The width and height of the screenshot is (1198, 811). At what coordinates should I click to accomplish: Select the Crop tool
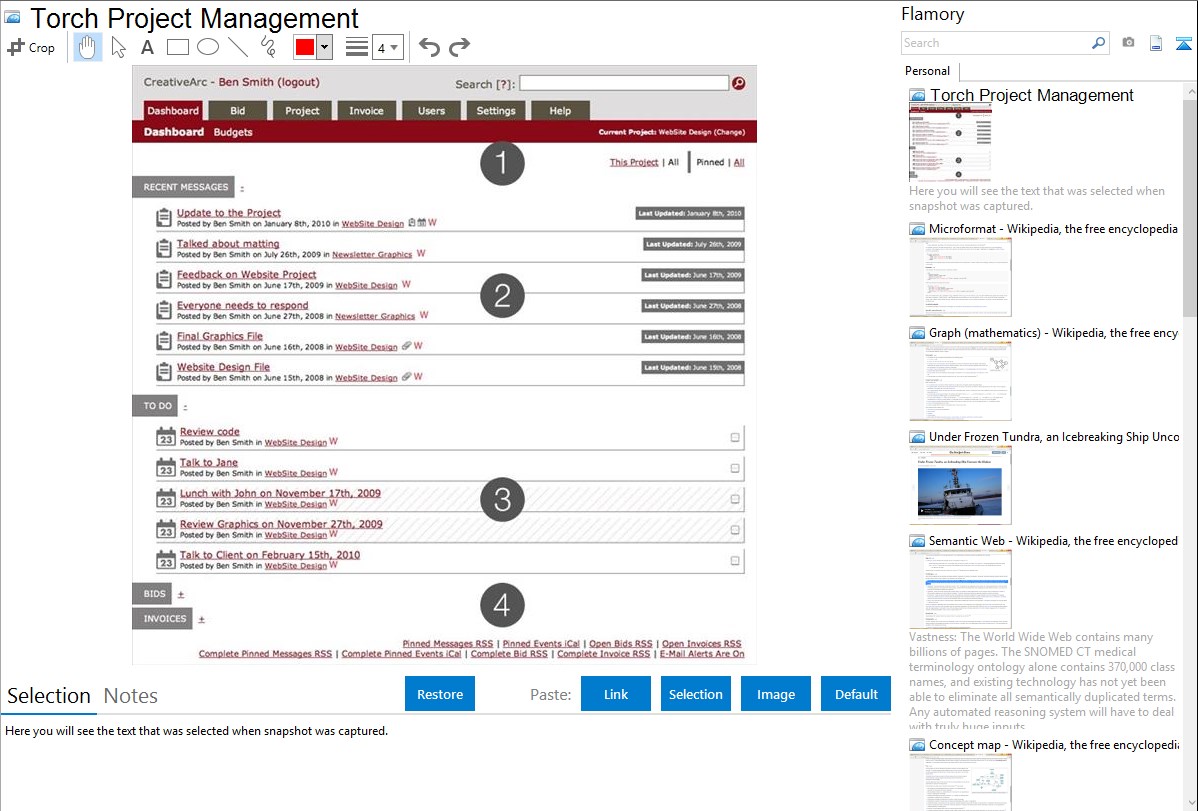tap(31, 47)
